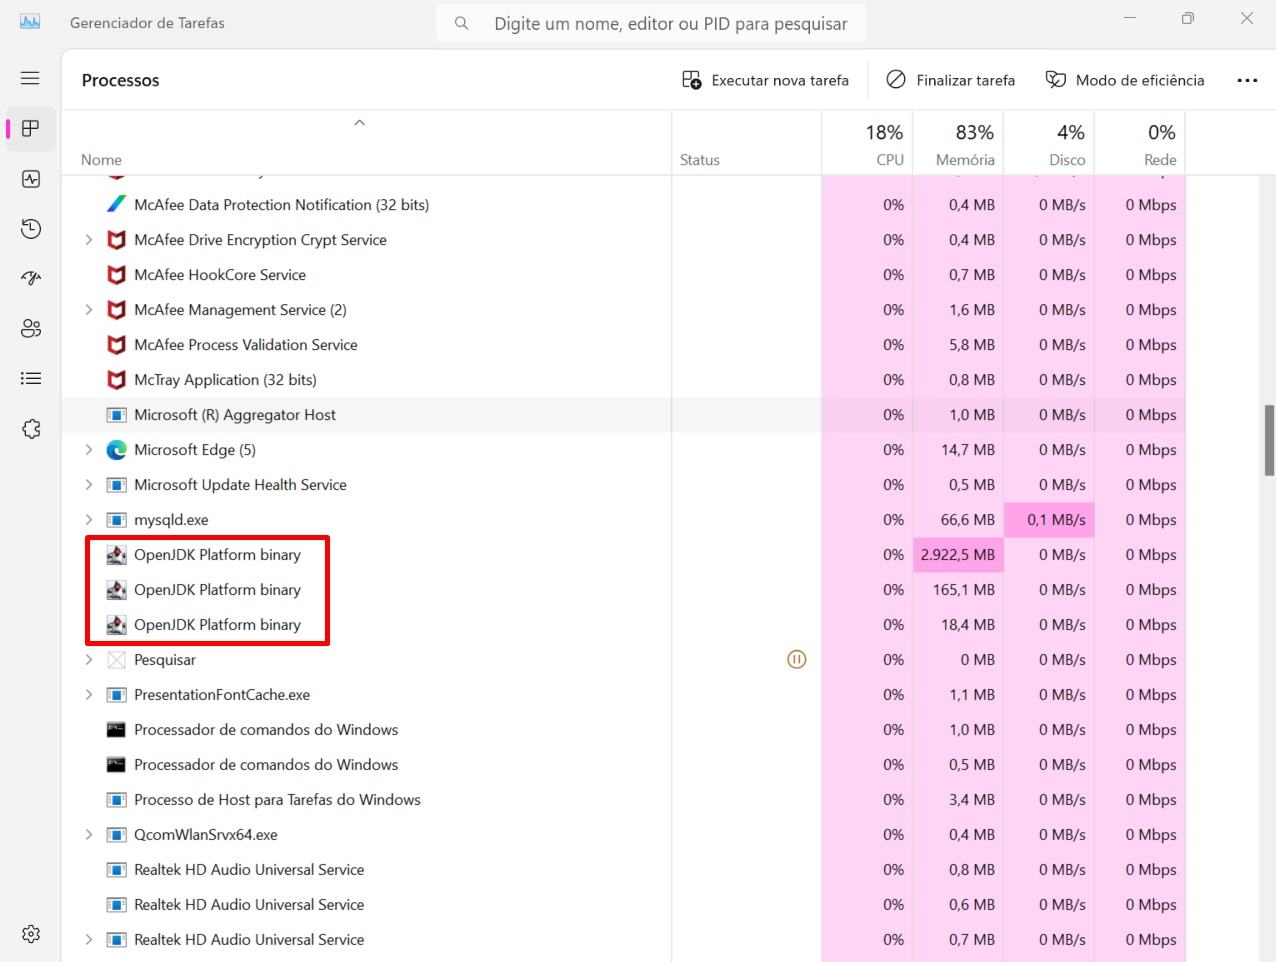1276x962 pixels.
Task: Open the Performance sidebar icon
Action: (31, 179)
